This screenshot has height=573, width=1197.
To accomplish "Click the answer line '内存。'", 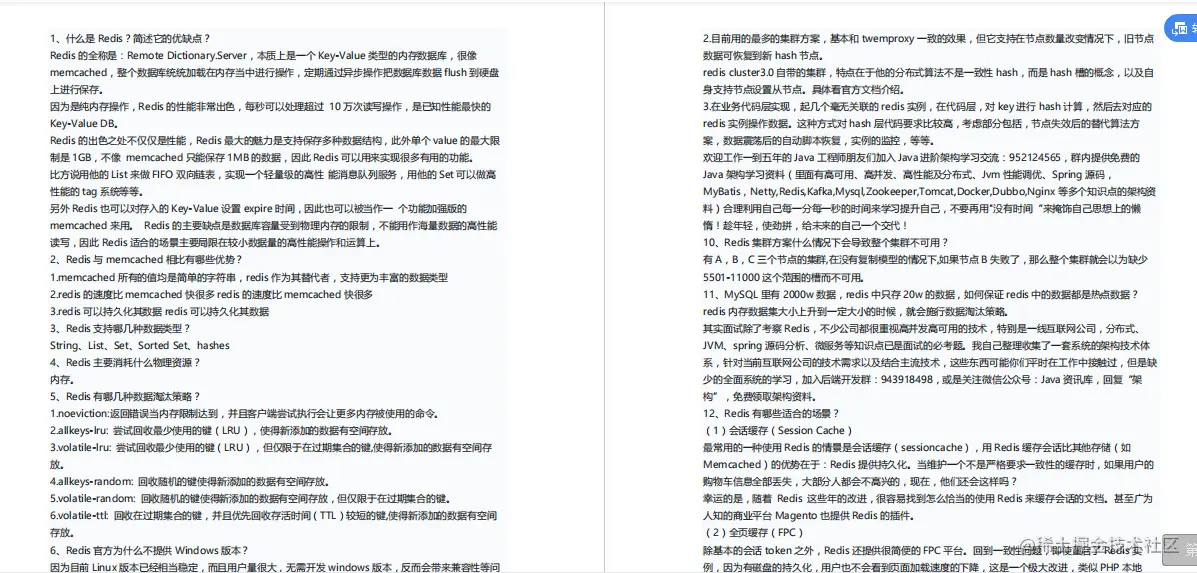I will tap(63, 379).
